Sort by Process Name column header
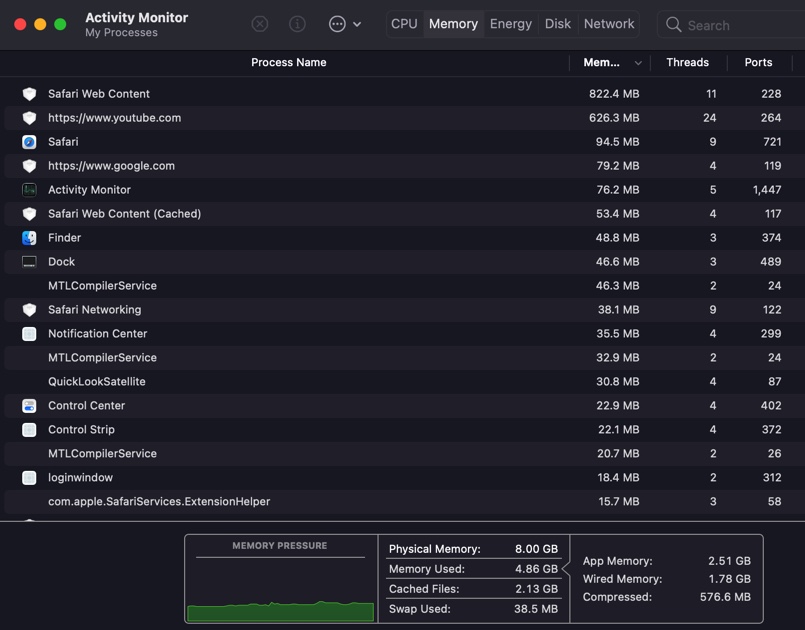 (x=289, y=63)
